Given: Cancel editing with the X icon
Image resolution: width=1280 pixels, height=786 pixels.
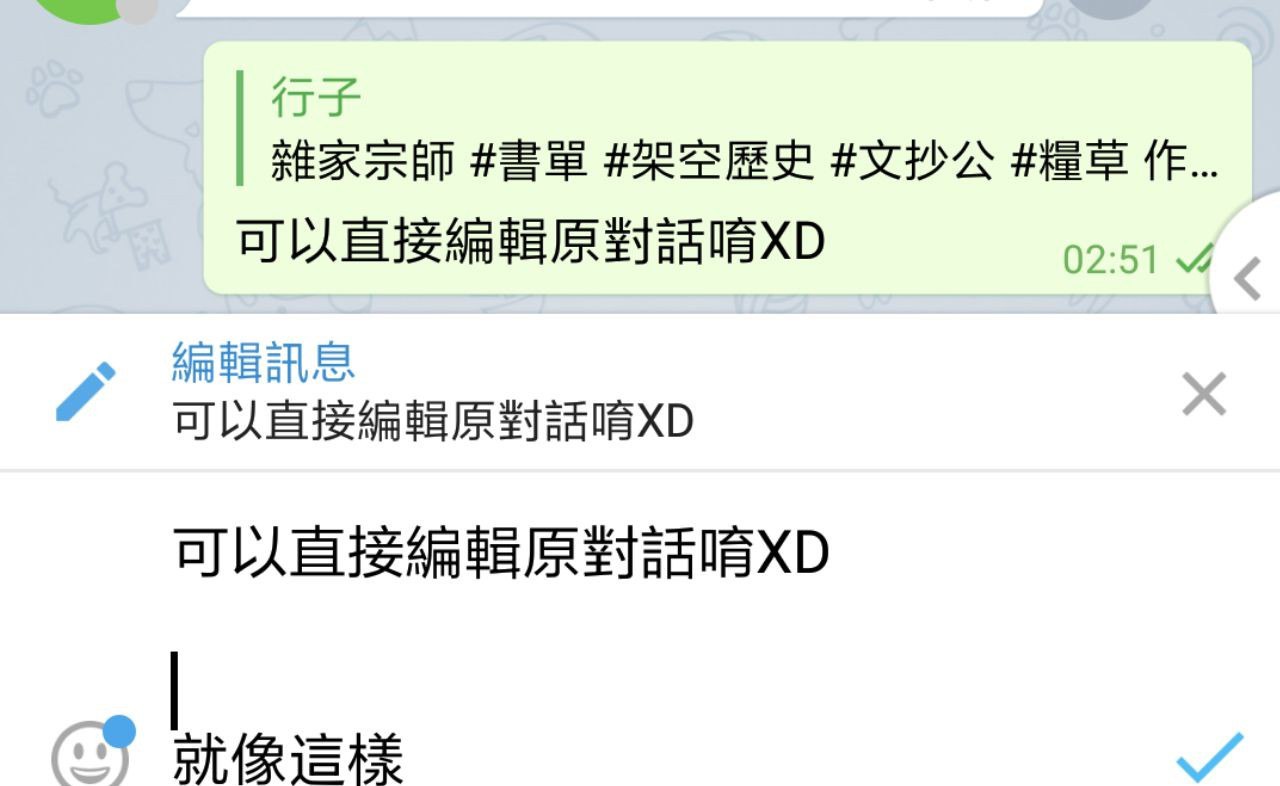Looking at the screenshot, I should pyautogui.click(x=1204, y=395).
